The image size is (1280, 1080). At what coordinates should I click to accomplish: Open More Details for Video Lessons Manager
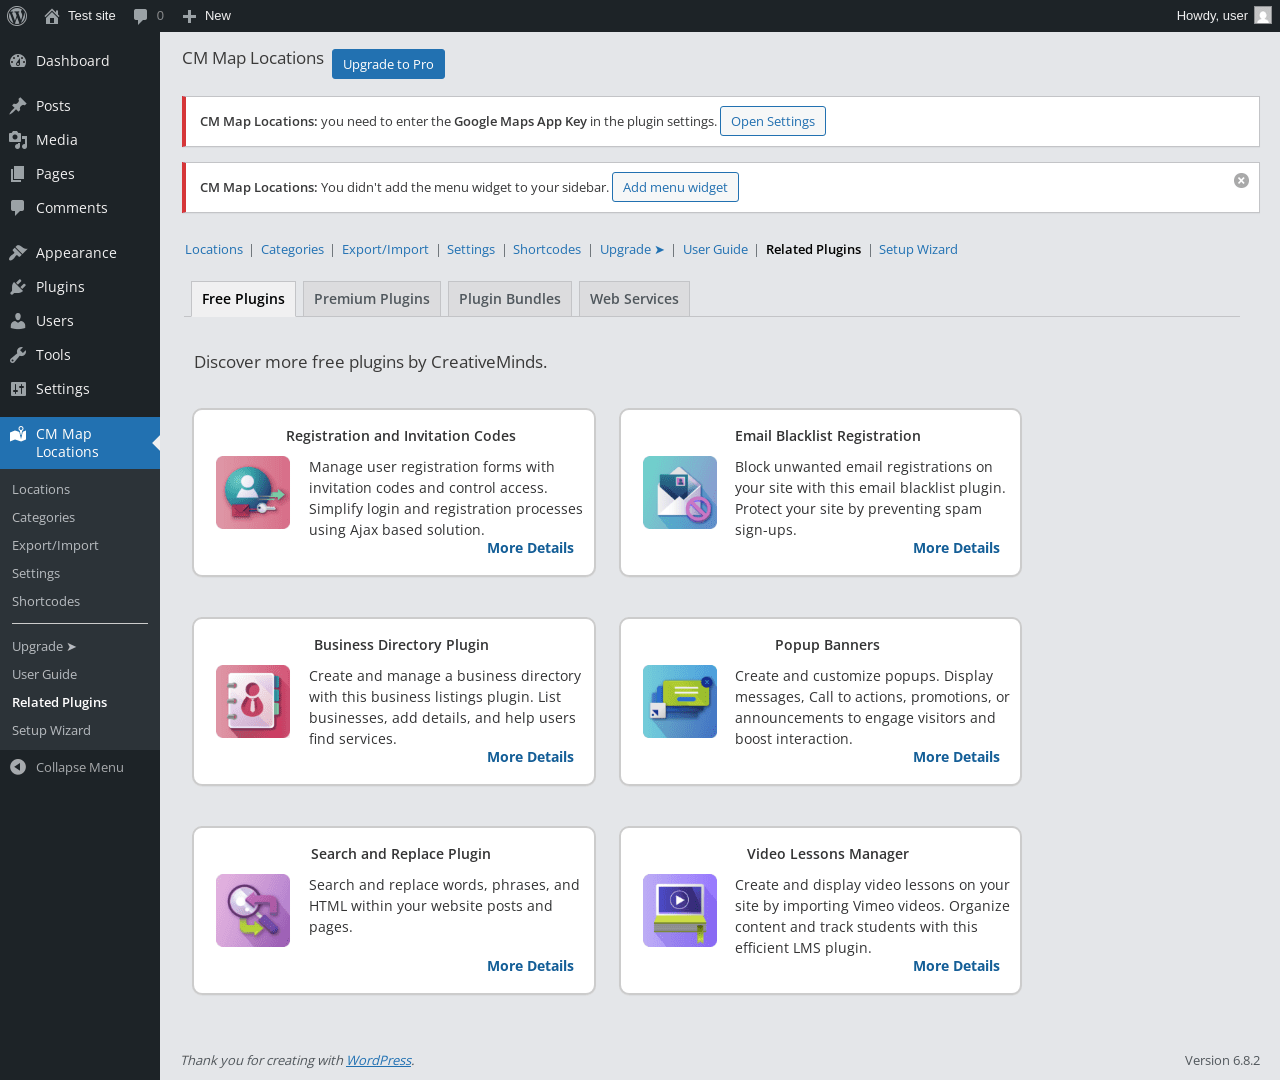pos(956,966)
